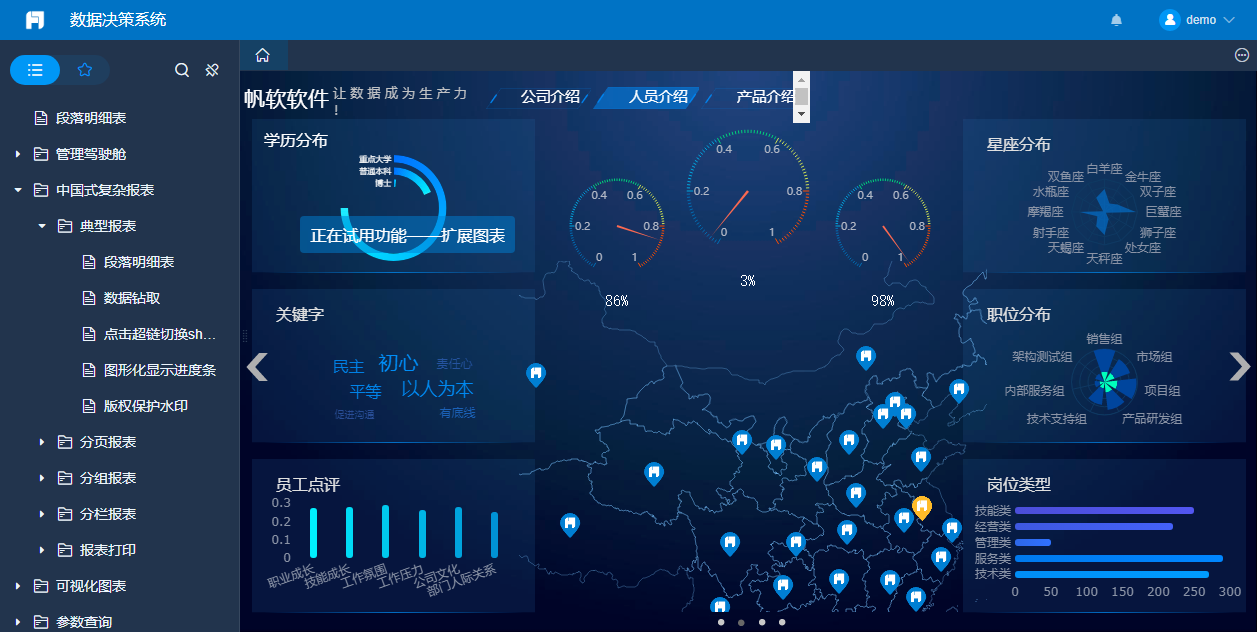1257x632 pixels.
Task: Click the 初心 keyword in the word cloud
Action: [x=398, y=363]
